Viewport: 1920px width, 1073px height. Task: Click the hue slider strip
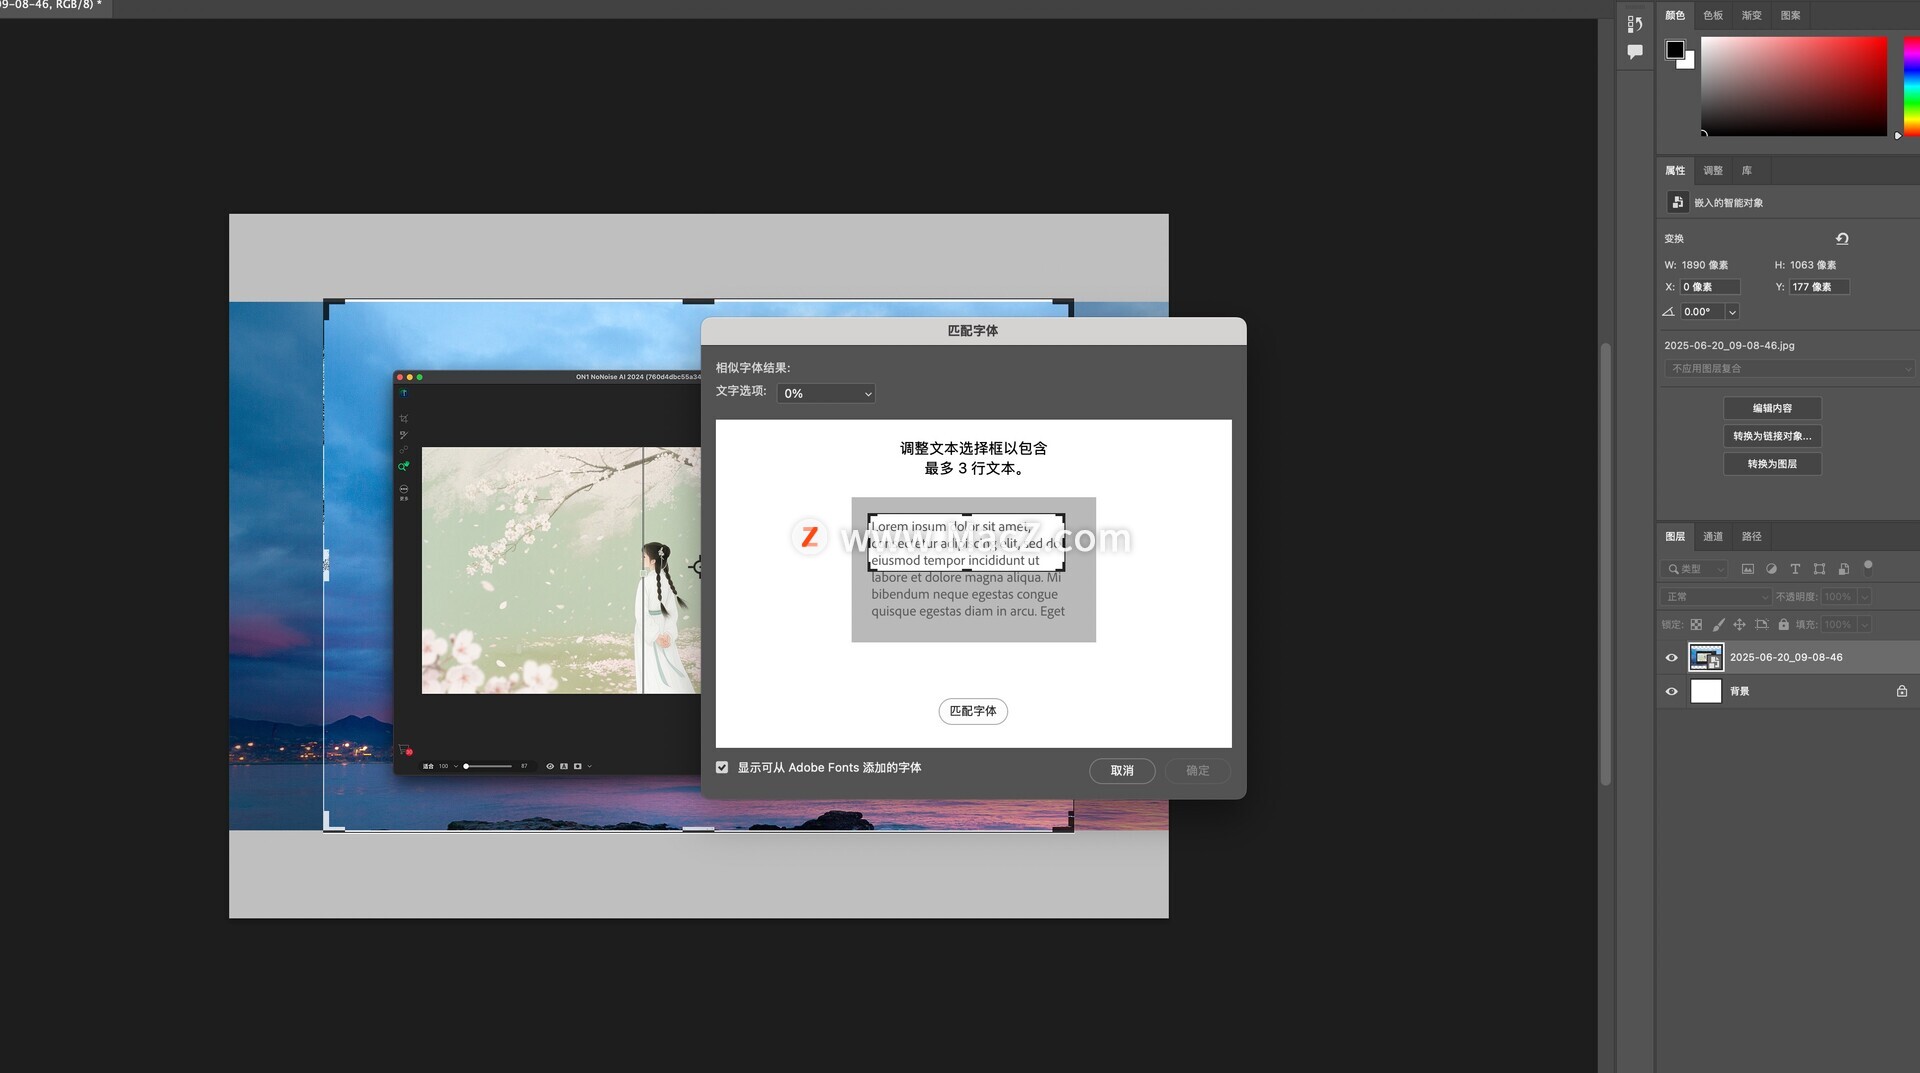click(1911, 86)
